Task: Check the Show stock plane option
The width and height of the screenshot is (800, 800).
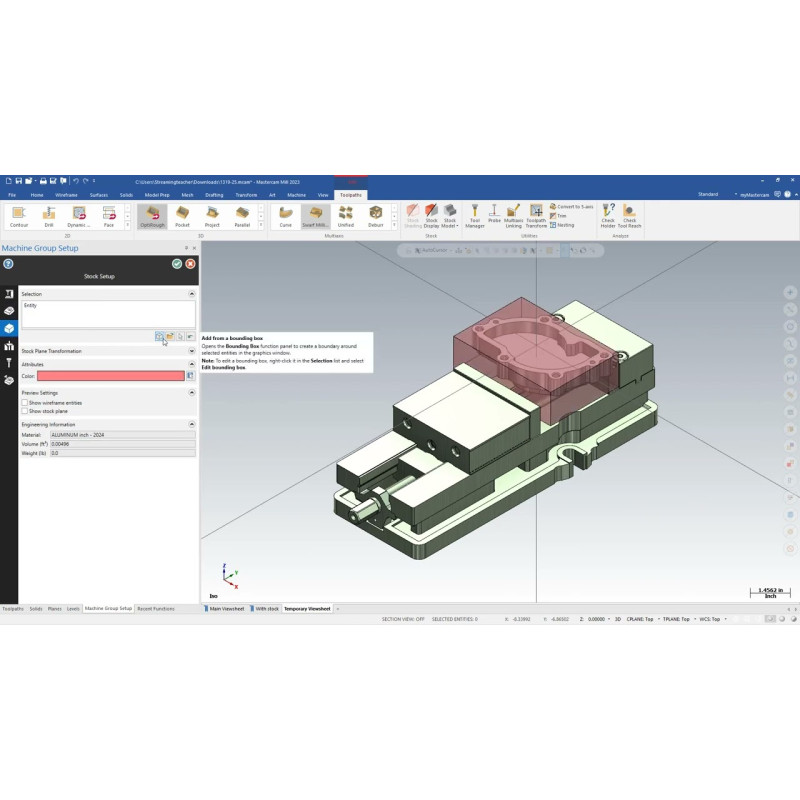Action: pyautogui.click(x=25, y=411)
